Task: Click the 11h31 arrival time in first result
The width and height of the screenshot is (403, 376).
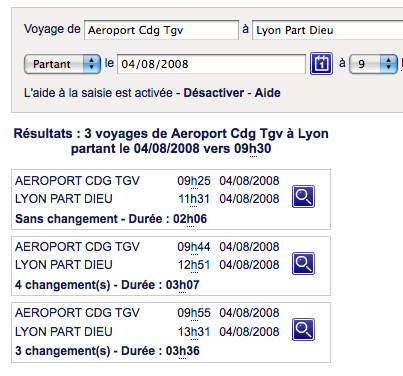Action: click(194, 199)
